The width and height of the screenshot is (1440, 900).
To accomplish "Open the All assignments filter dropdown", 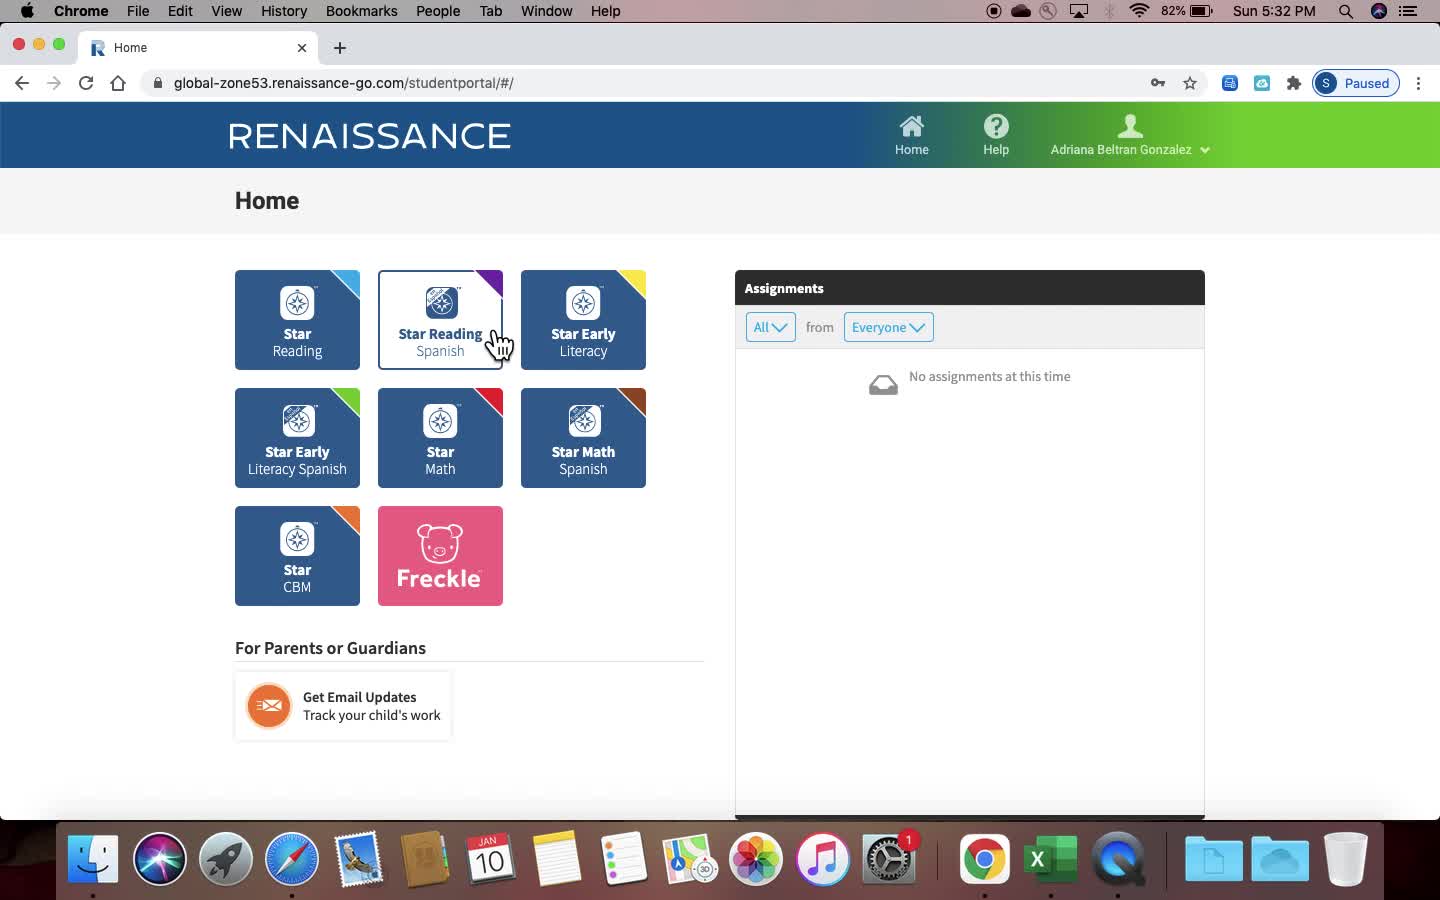I will [x=770, y=327].
